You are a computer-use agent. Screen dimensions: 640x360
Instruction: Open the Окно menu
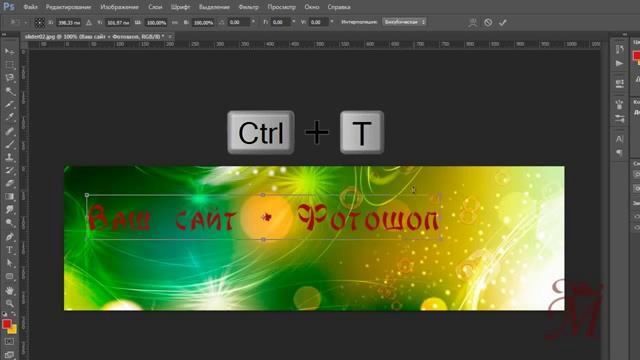[x=312, y=7]
